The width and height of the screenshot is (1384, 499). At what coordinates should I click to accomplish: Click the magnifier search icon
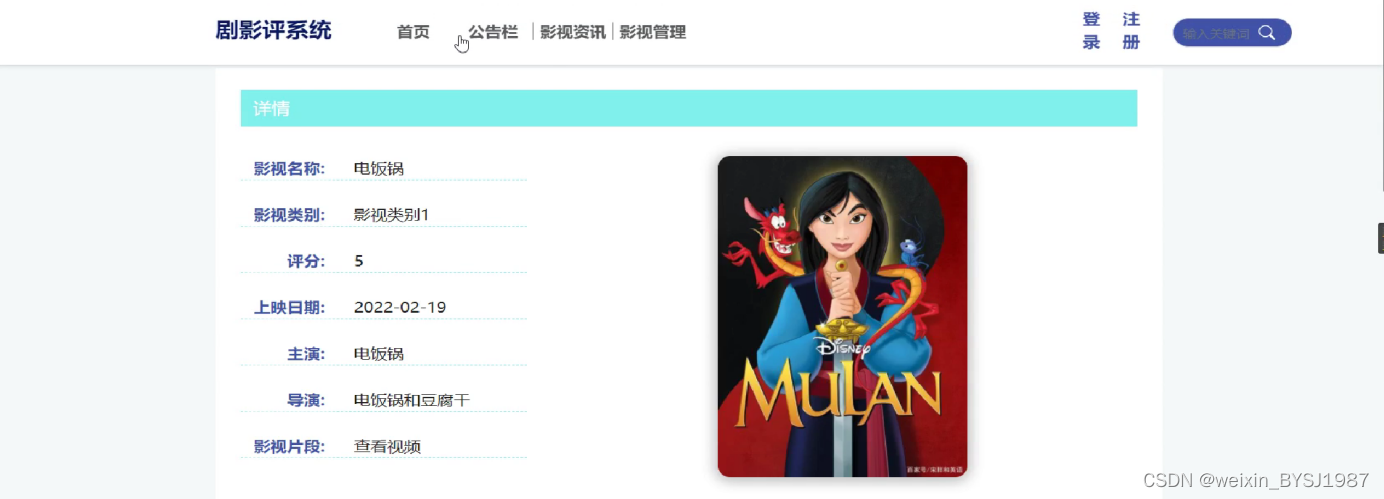(1266, 33)
